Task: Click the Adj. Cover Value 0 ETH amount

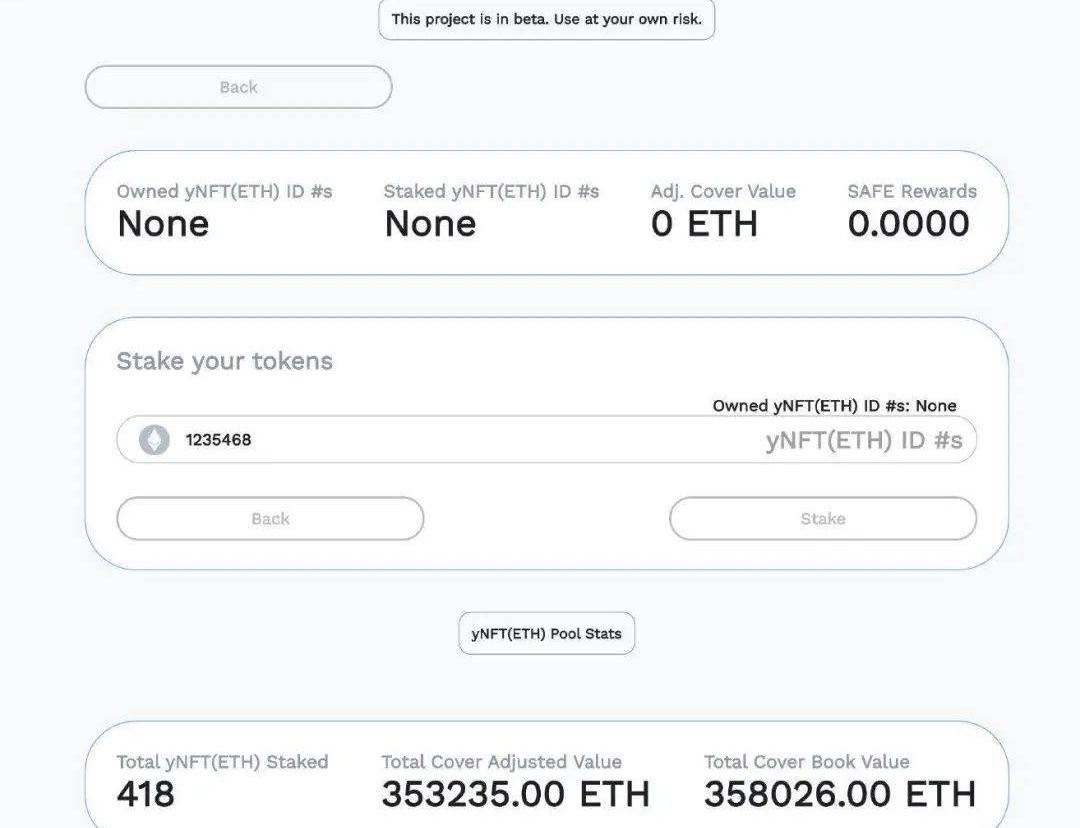Action: 704,224
